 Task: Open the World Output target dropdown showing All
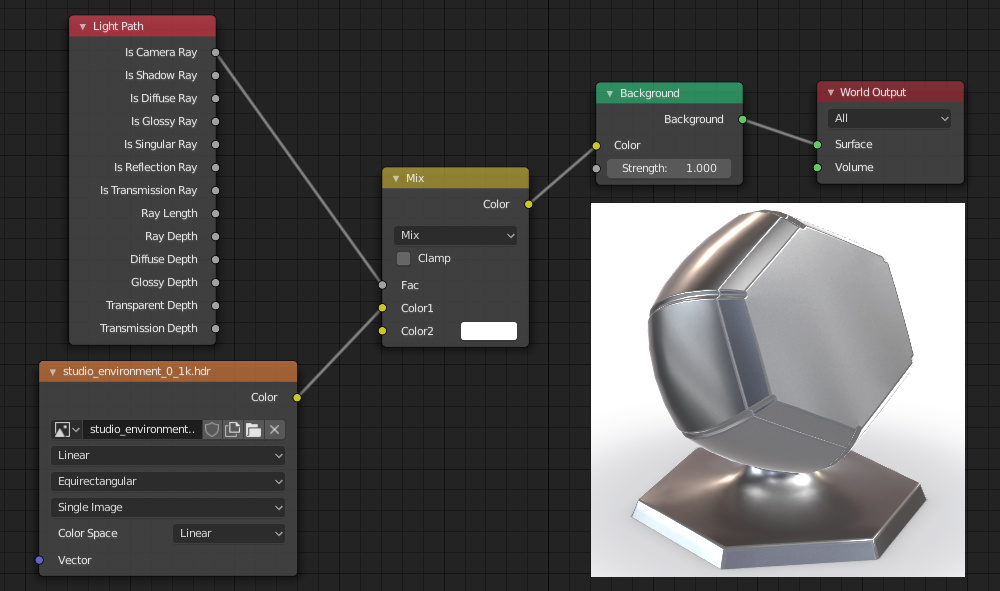pos(890,119)
